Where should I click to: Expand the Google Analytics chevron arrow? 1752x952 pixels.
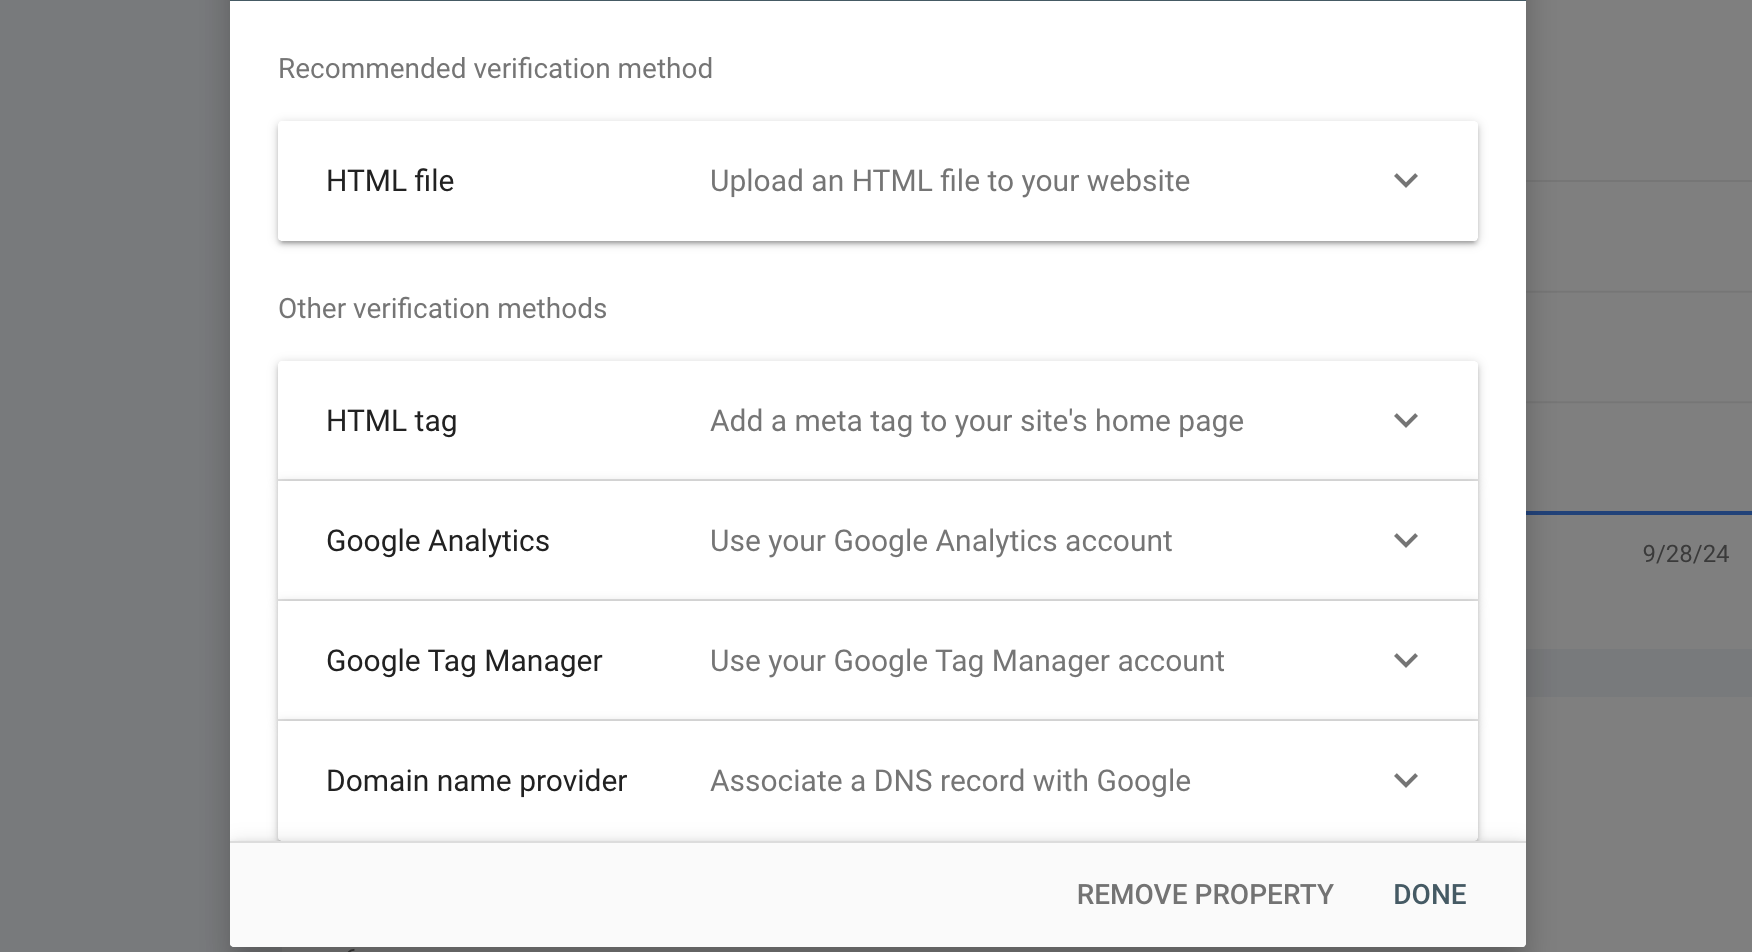(1406, 541)
